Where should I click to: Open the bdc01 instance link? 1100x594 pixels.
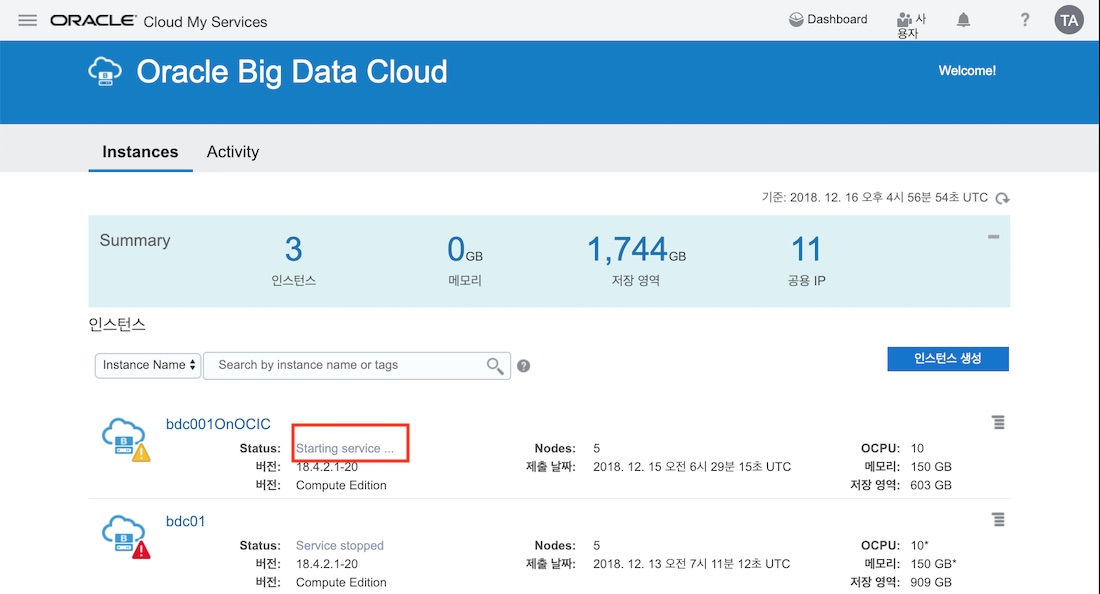click(x=185, y=521)
